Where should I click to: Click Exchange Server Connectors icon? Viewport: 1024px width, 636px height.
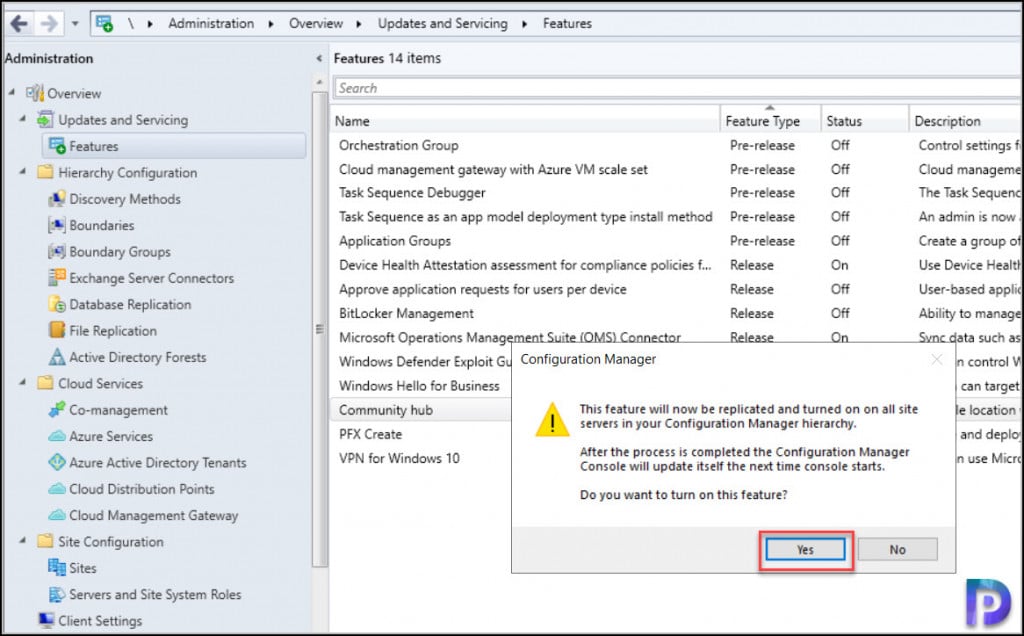(x=57, y=278)
